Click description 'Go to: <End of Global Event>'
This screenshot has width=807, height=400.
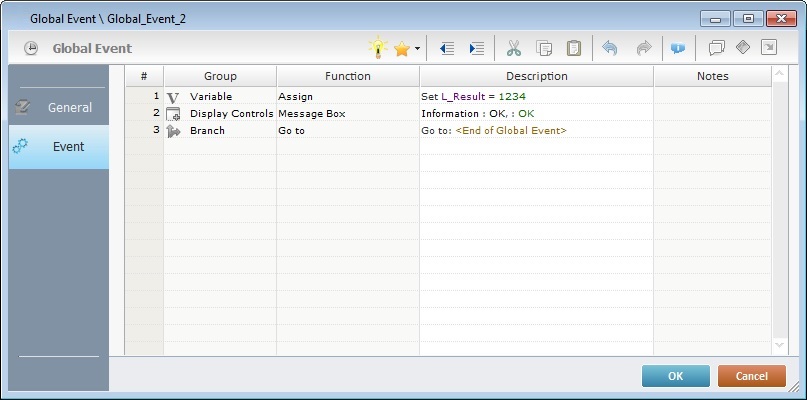tap(494, 131)
